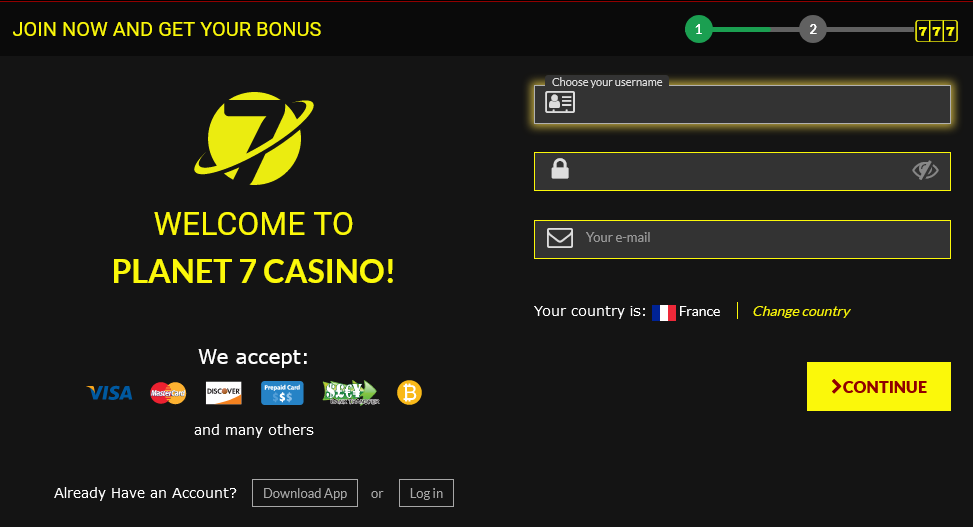Click the Prepaid Card icon
This screenshot has width=973, height=527.
(282, 393)
